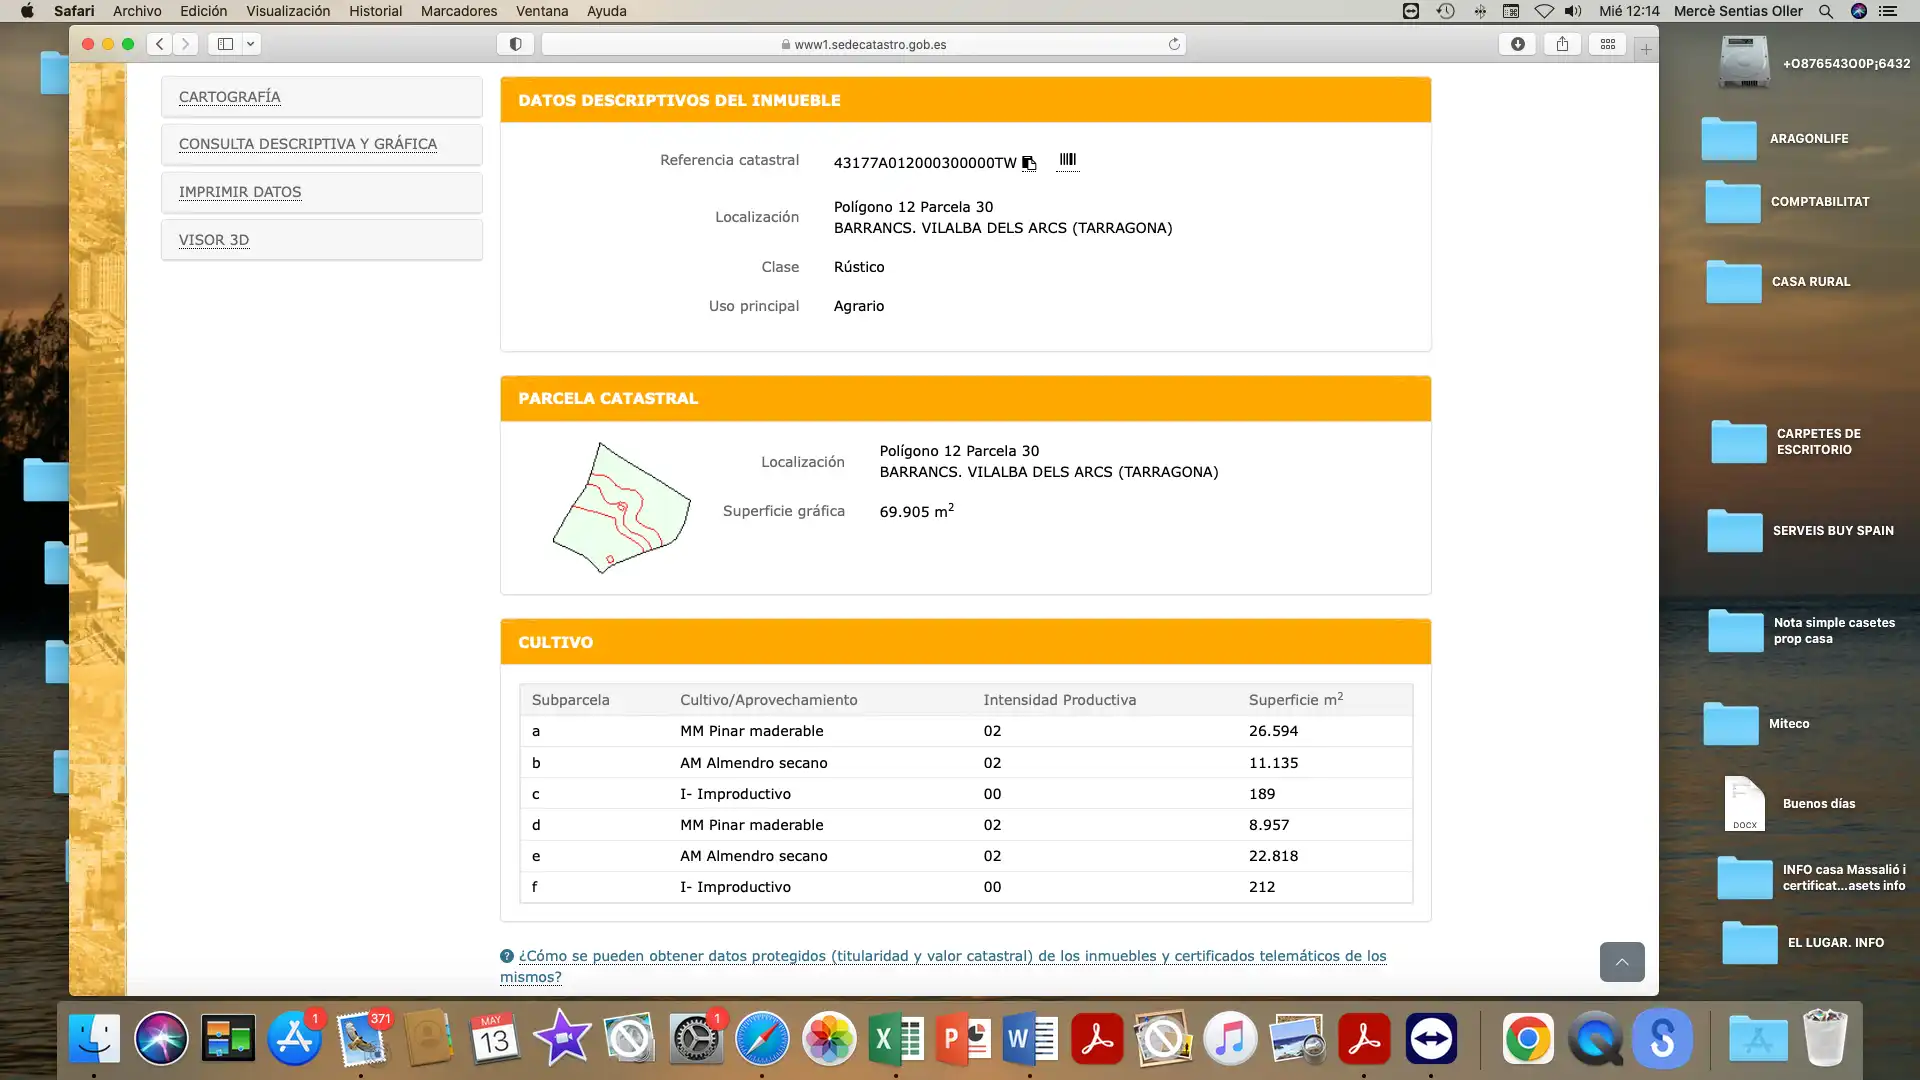Click the sedecatastro address bar

[x=864, y=44]
